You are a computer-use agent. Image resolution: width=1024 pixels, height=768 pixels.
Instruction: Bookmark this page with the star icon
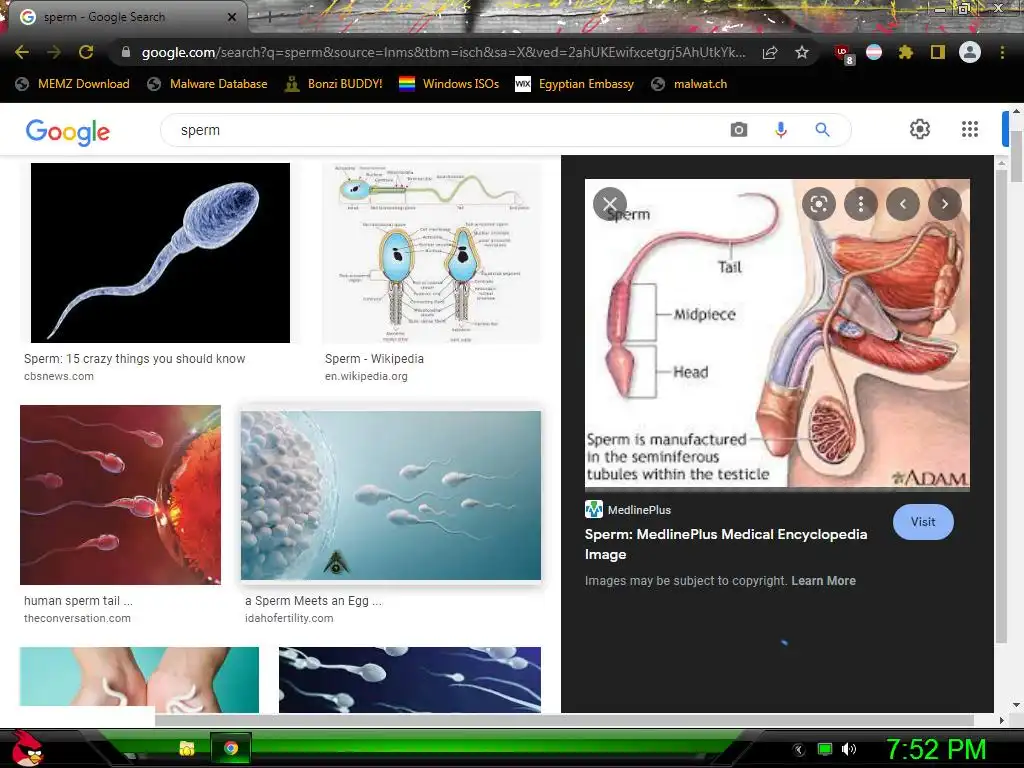pos(802,52)
